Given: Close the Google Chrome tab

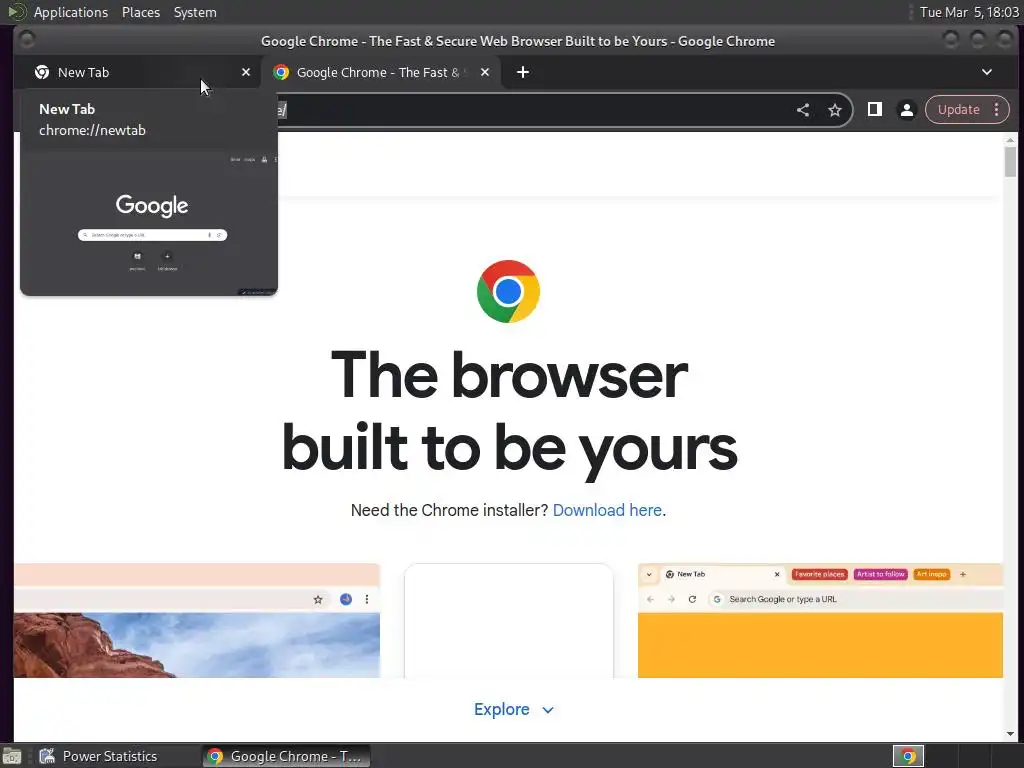Looking at the screenshot, I should [485, 72].
